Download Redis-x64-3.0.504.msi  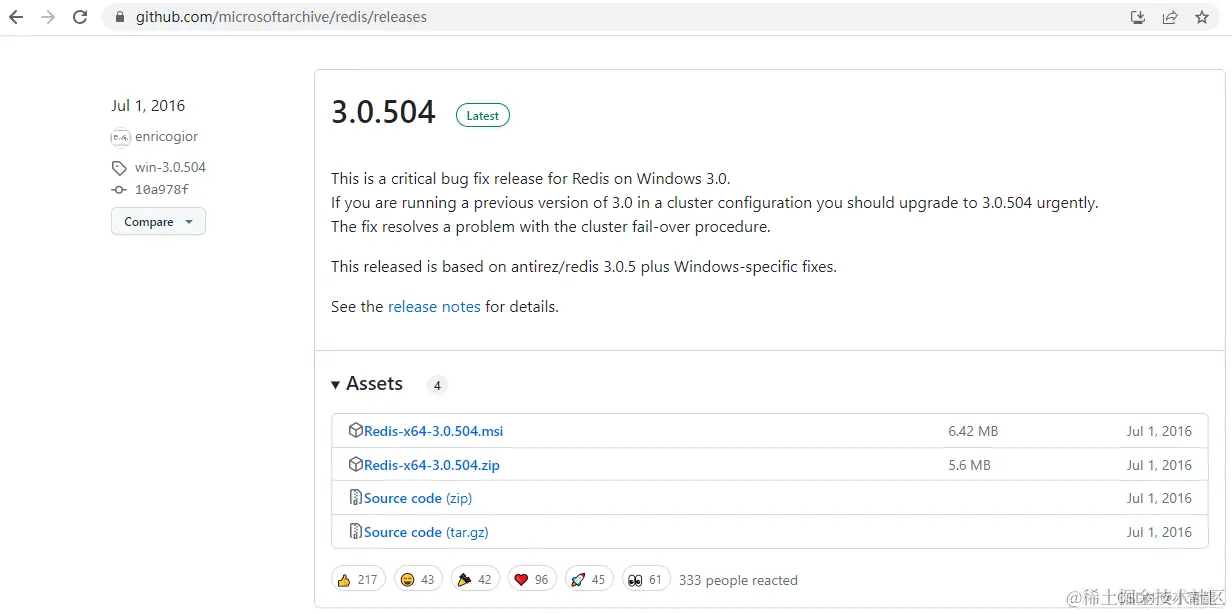433,432
